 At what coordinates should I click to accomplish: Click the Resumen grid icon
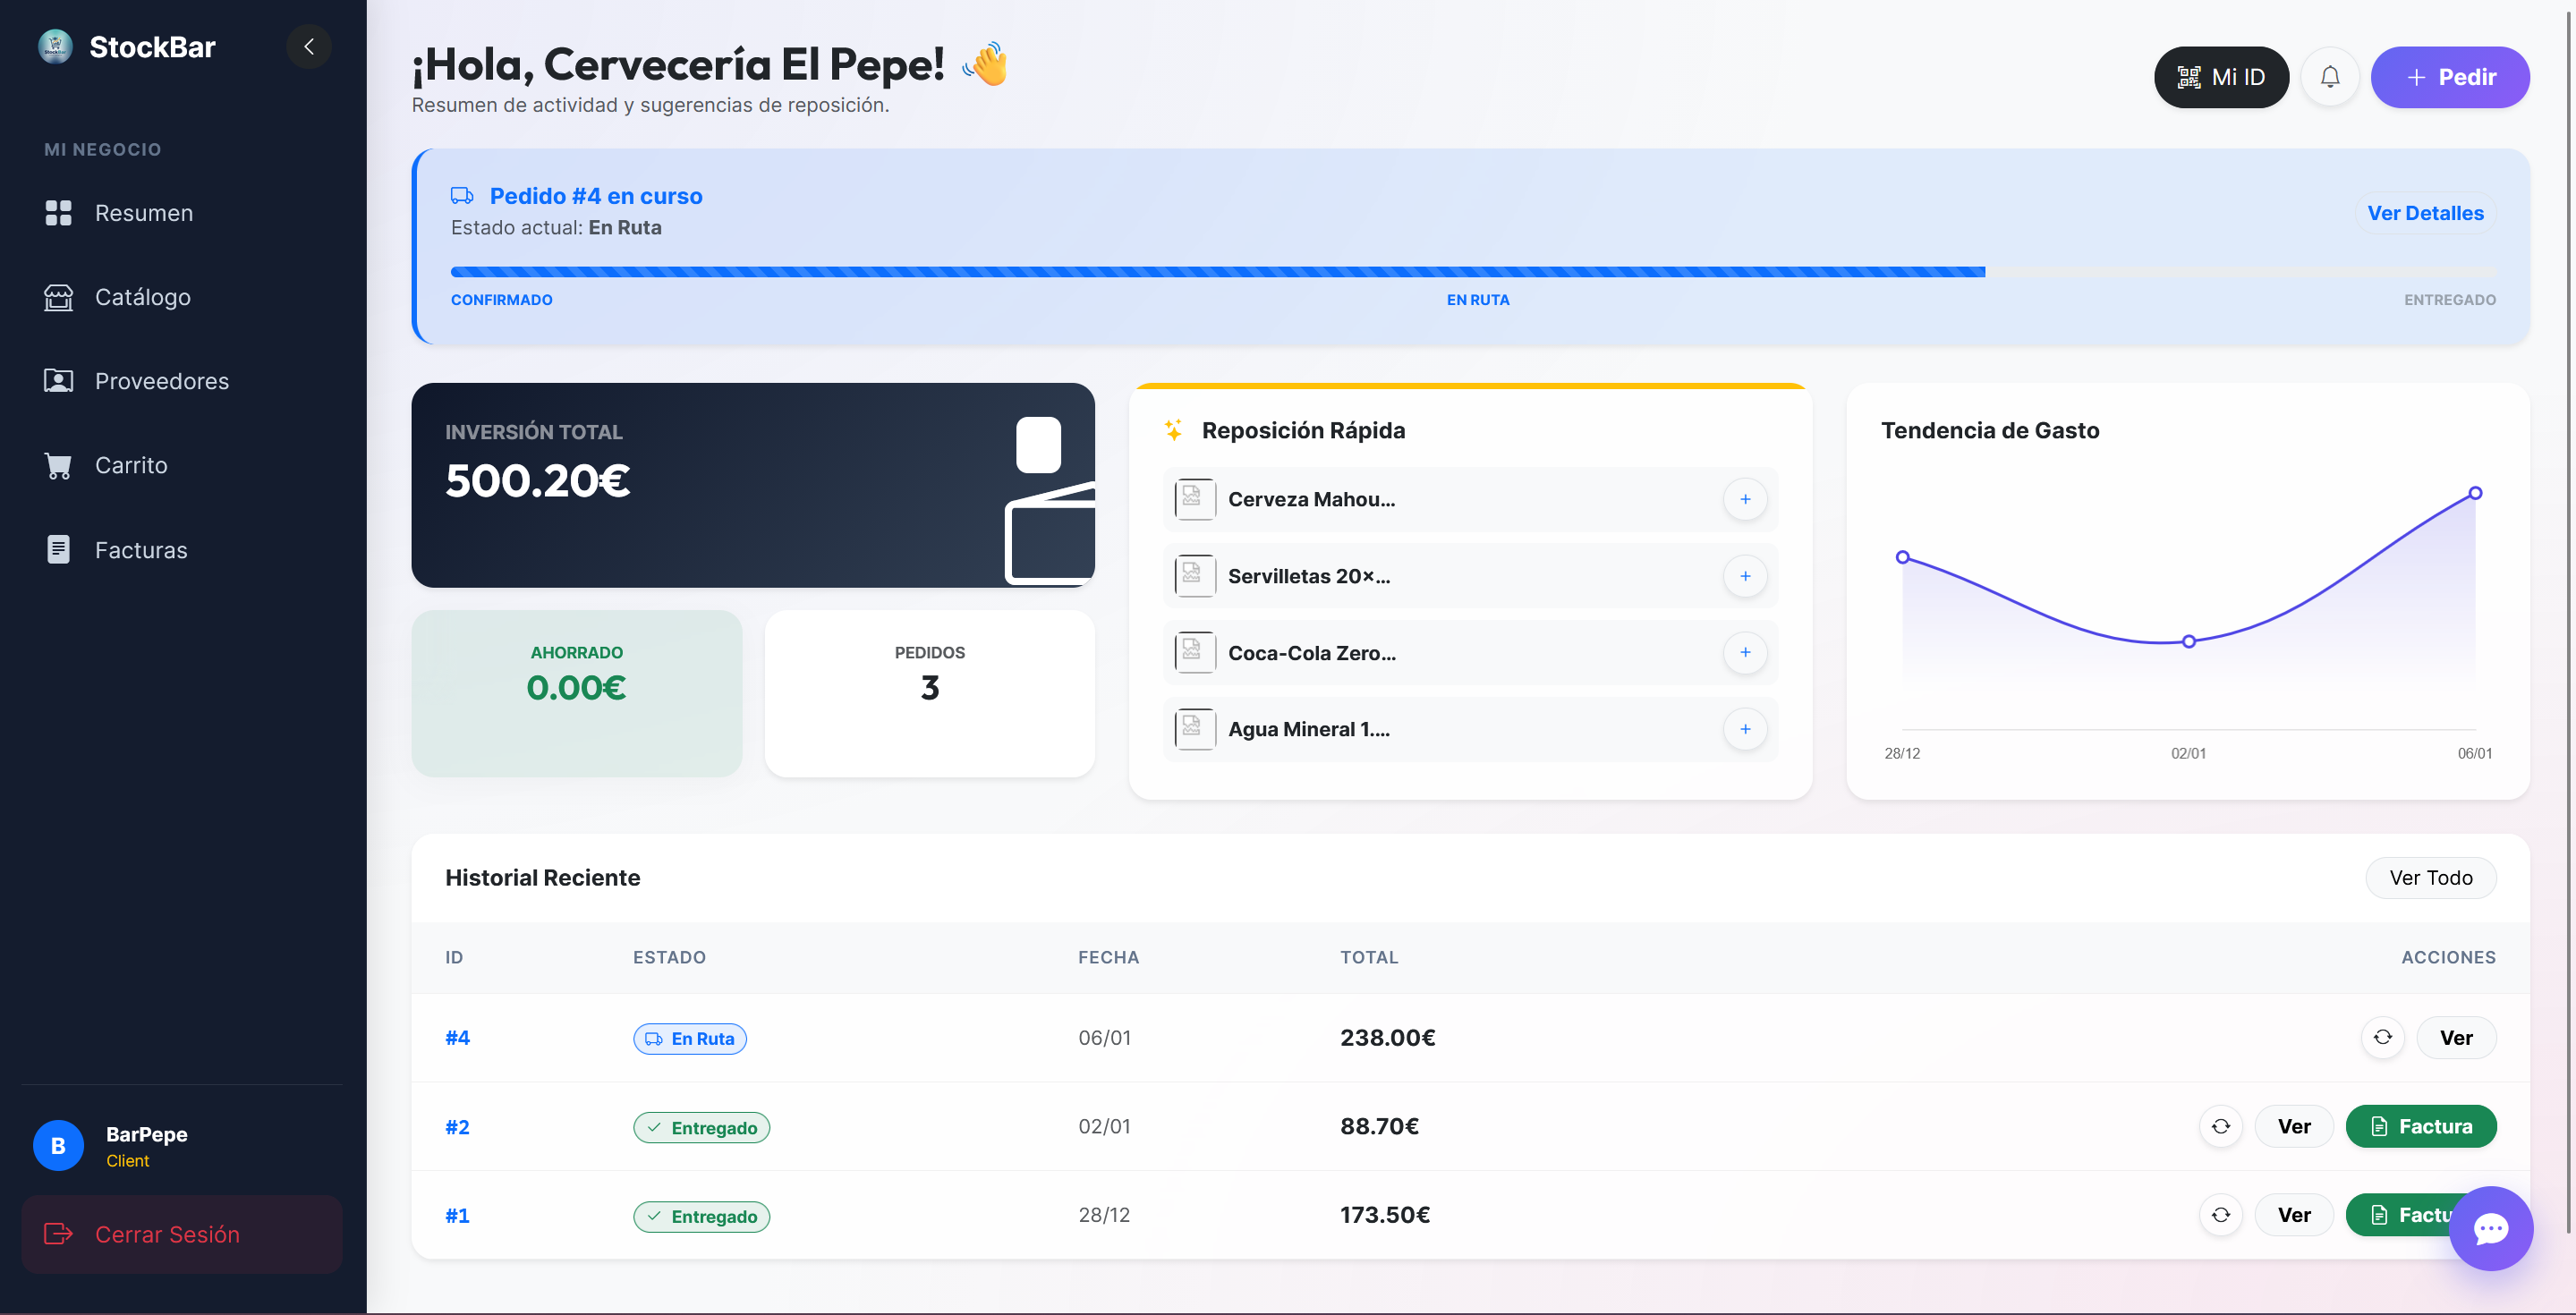pos(58,213)
